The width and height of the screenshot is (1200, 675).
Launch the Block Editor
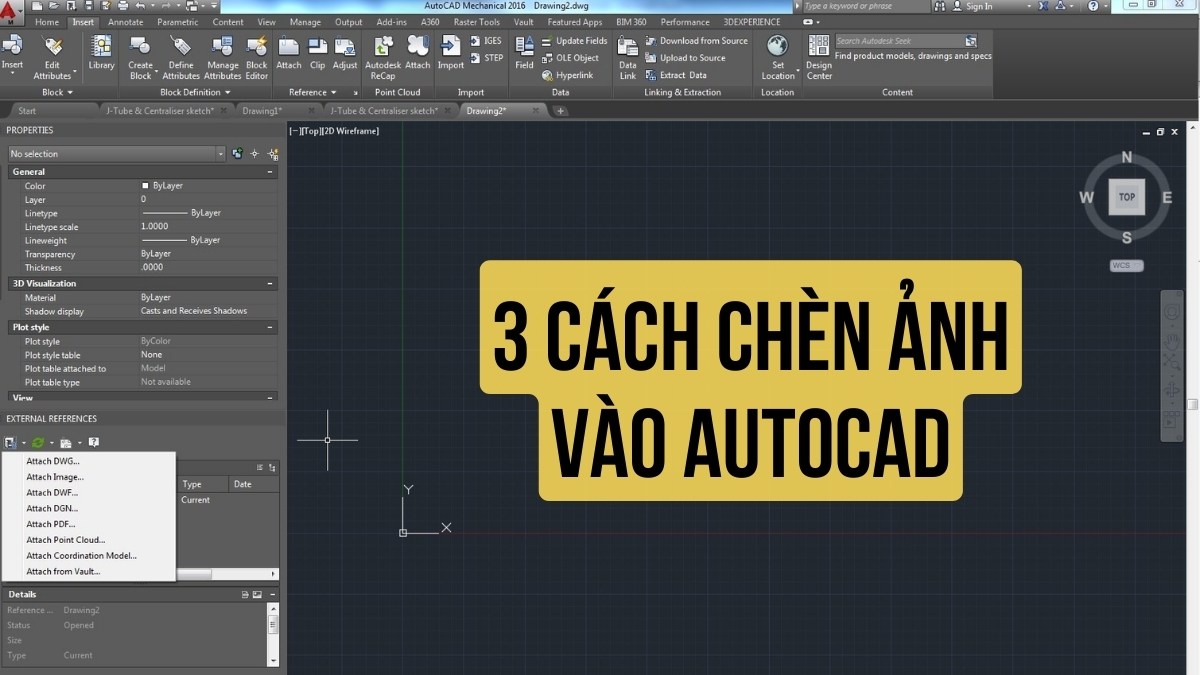click(x=256, y=54)
